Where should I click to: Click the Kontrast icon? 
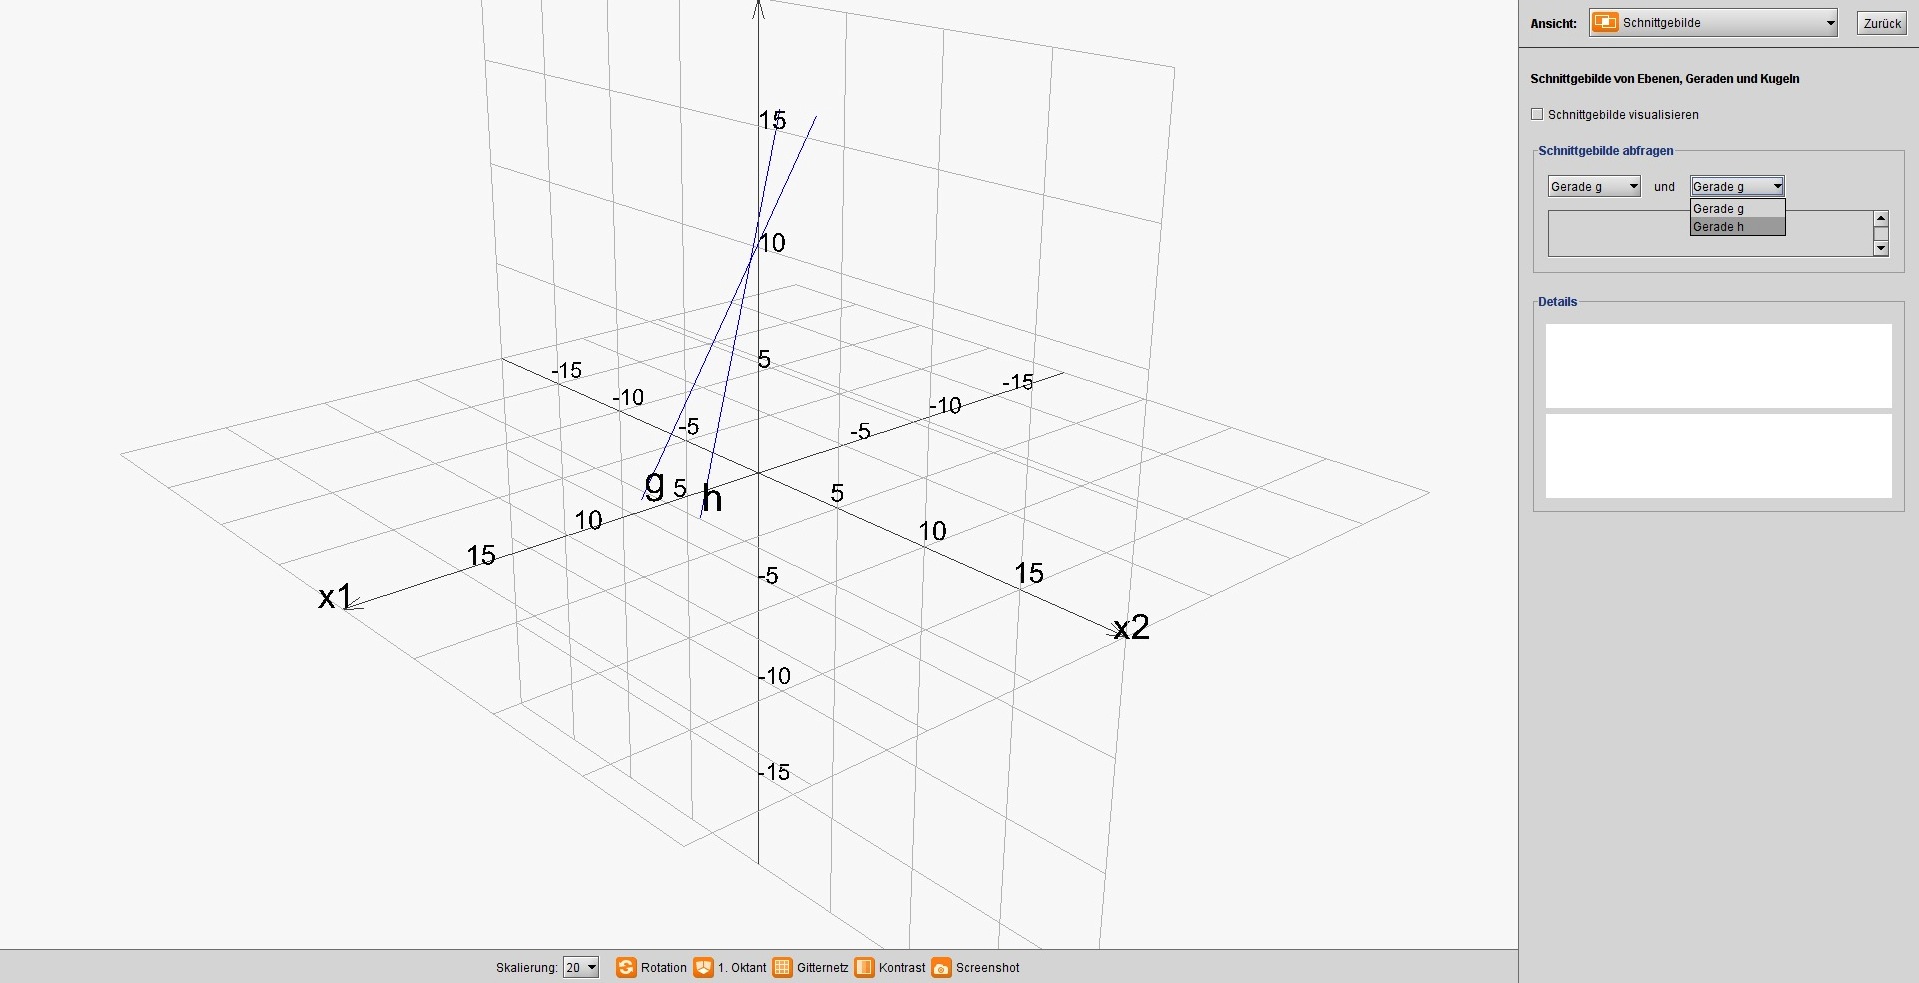(865, 967)
